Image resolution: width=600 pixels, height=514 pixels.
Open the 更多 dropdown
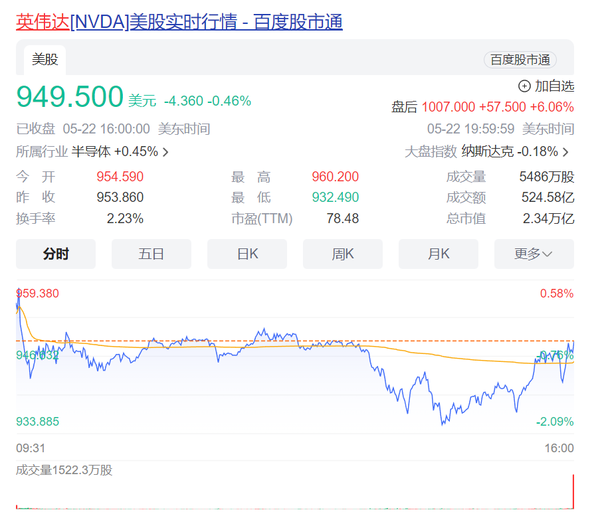coord(534,254)
